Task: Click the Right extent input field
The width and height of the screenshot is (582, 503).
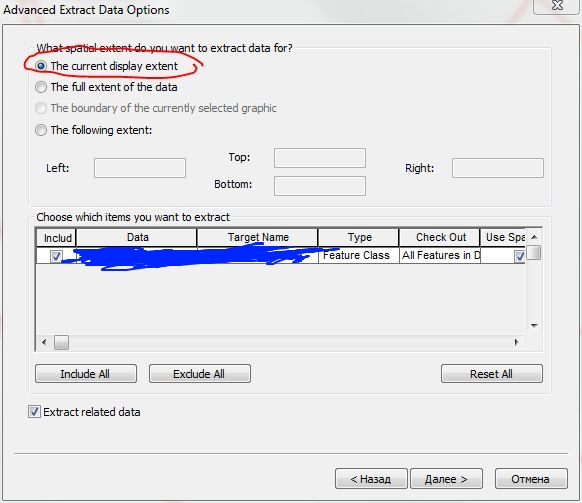Action: [498, 168]
